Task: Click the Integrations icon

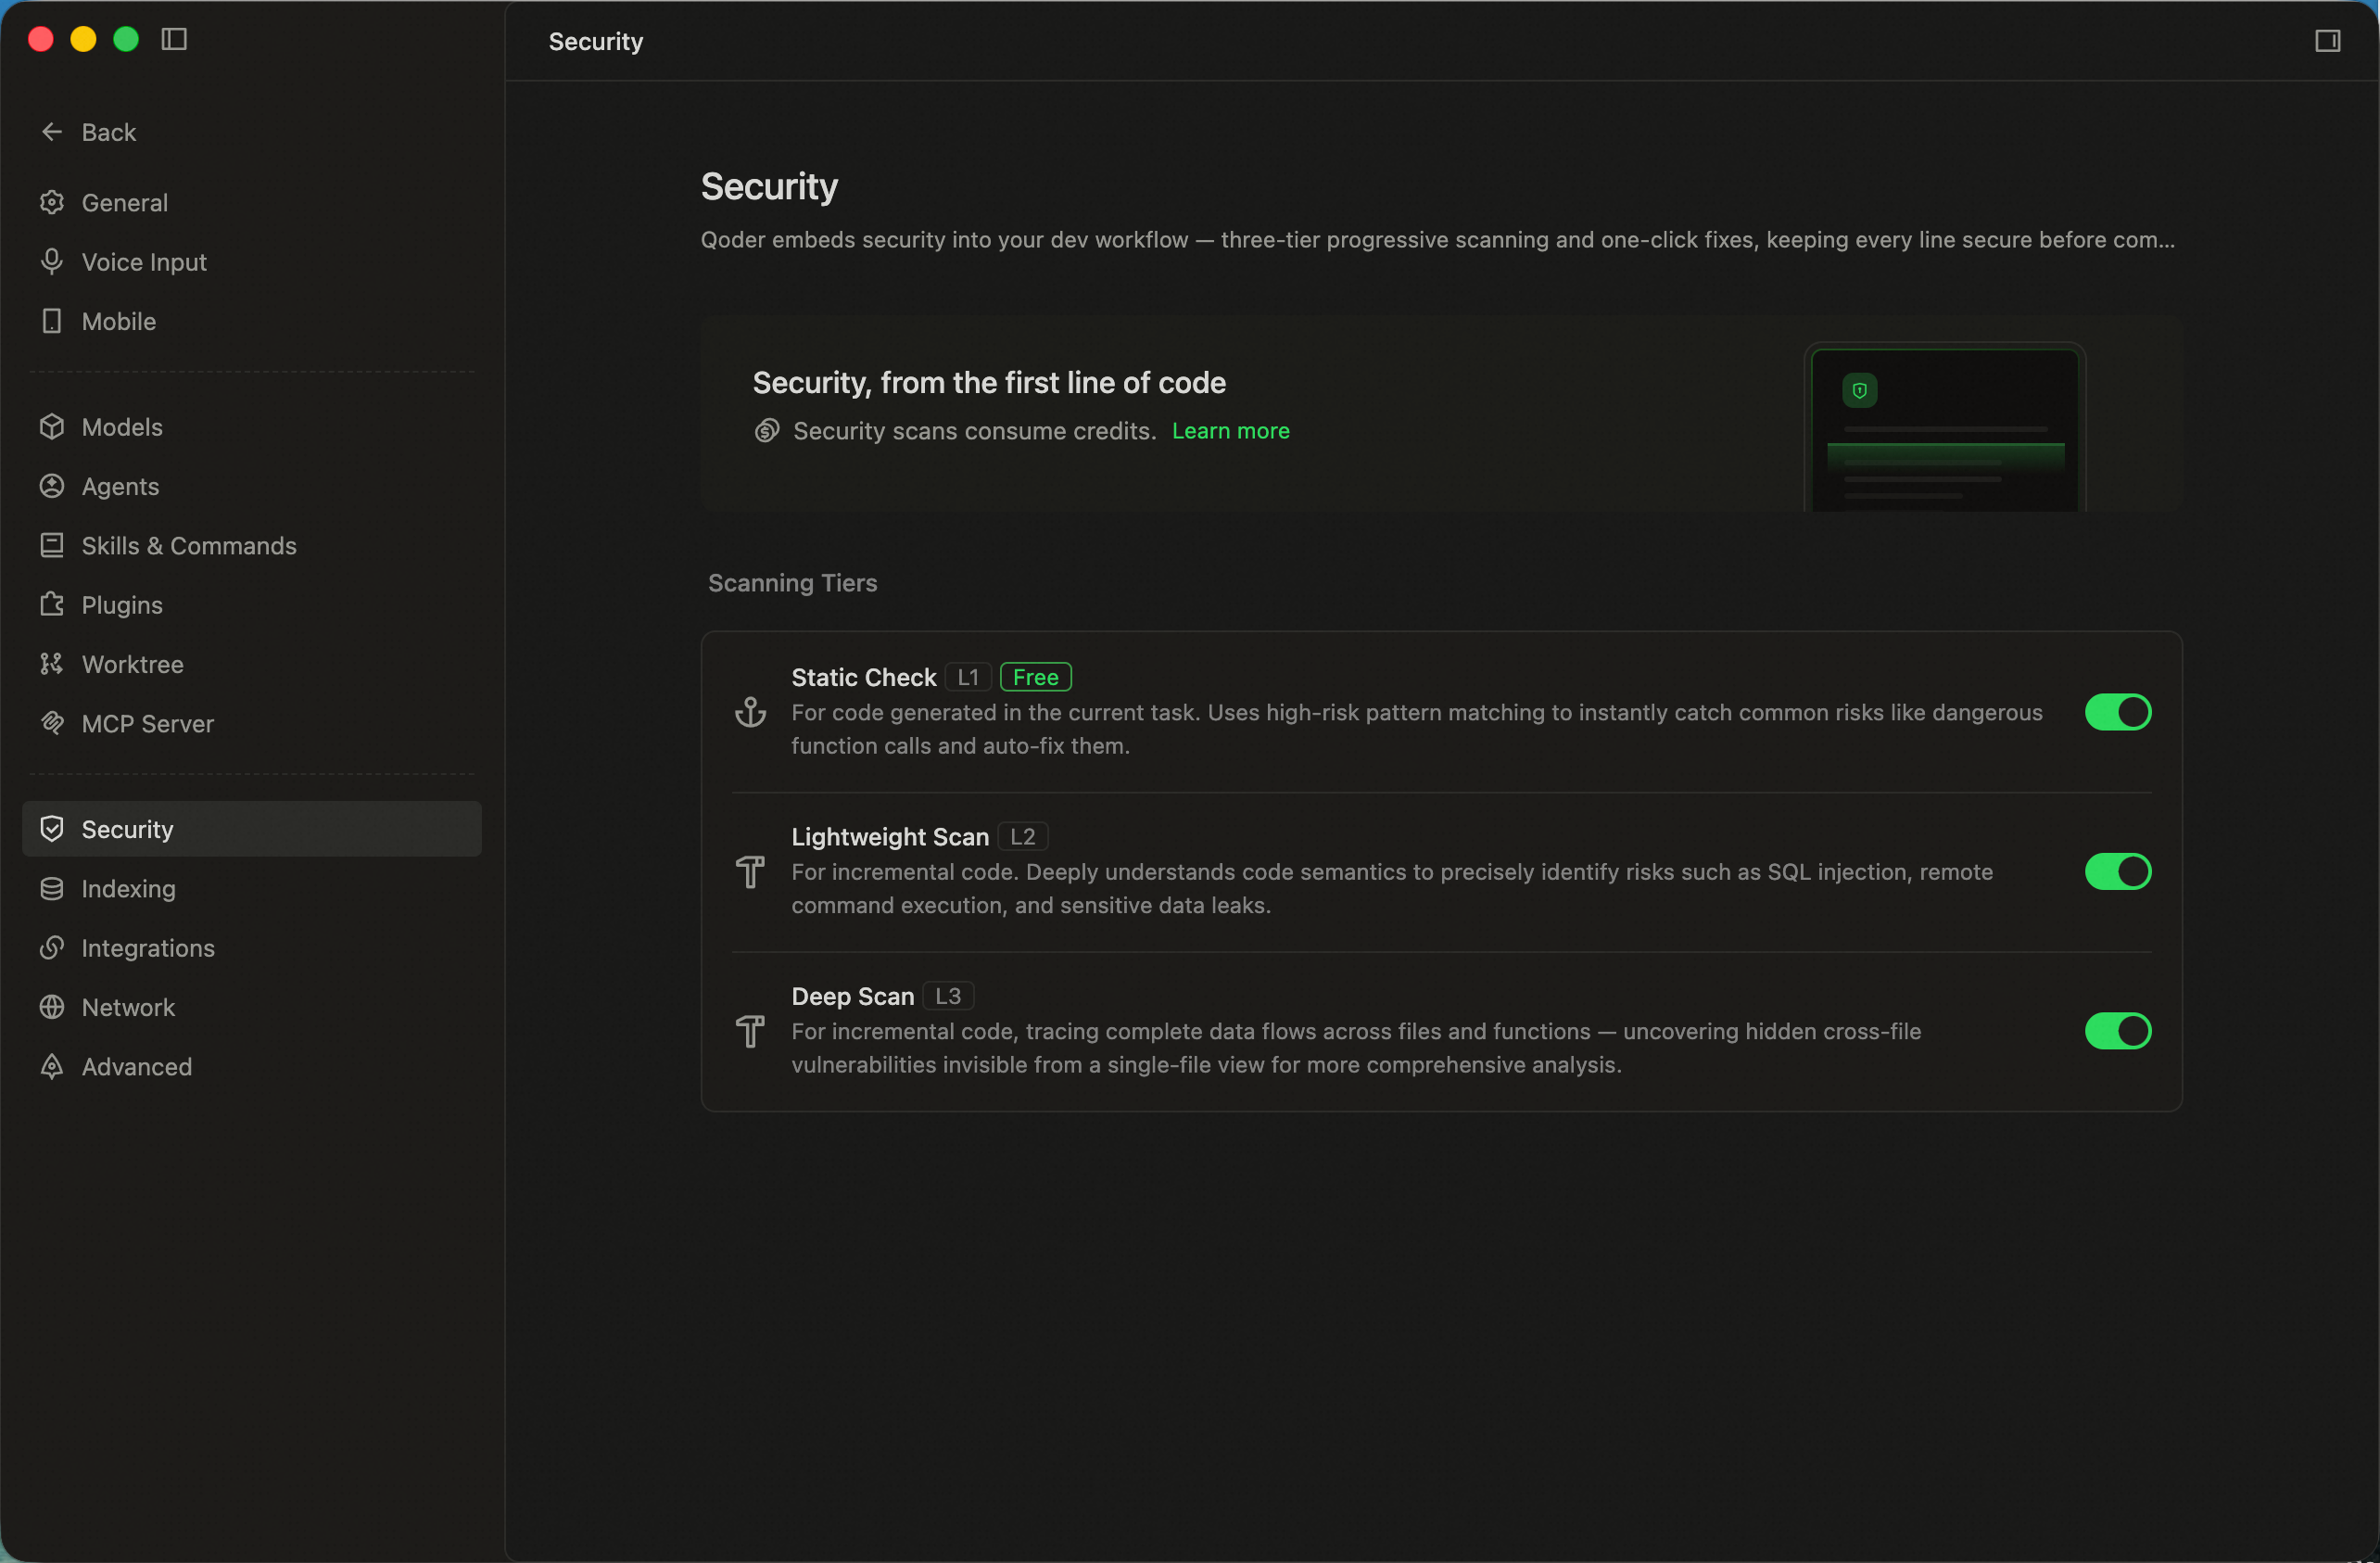Action: pyautogui.click(x=52, y=948)
